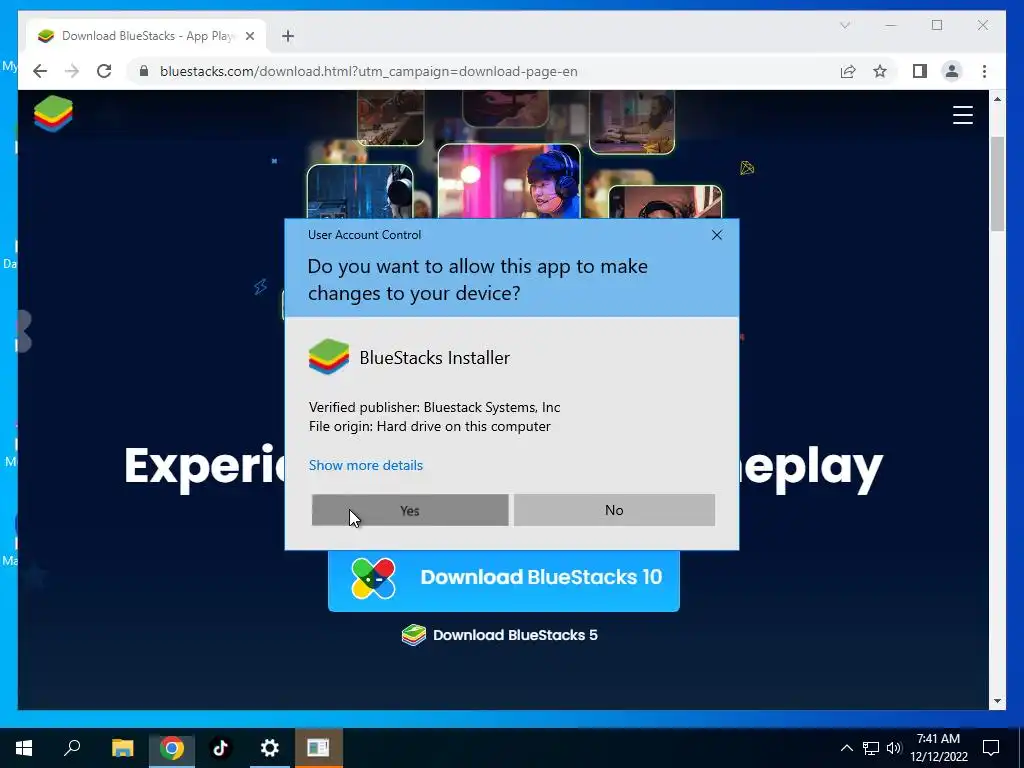The width and height of the screenshot is (1024, 768).
Task: Go back in Chrome
Action: pyautogui.click(x=40, y=71)
